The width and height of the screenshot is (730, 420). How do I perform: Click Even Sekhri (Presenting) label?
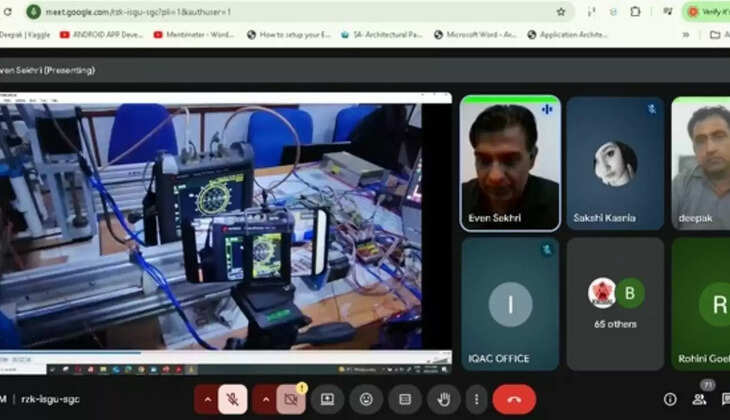pyautogui.click(x=47, y=70)
